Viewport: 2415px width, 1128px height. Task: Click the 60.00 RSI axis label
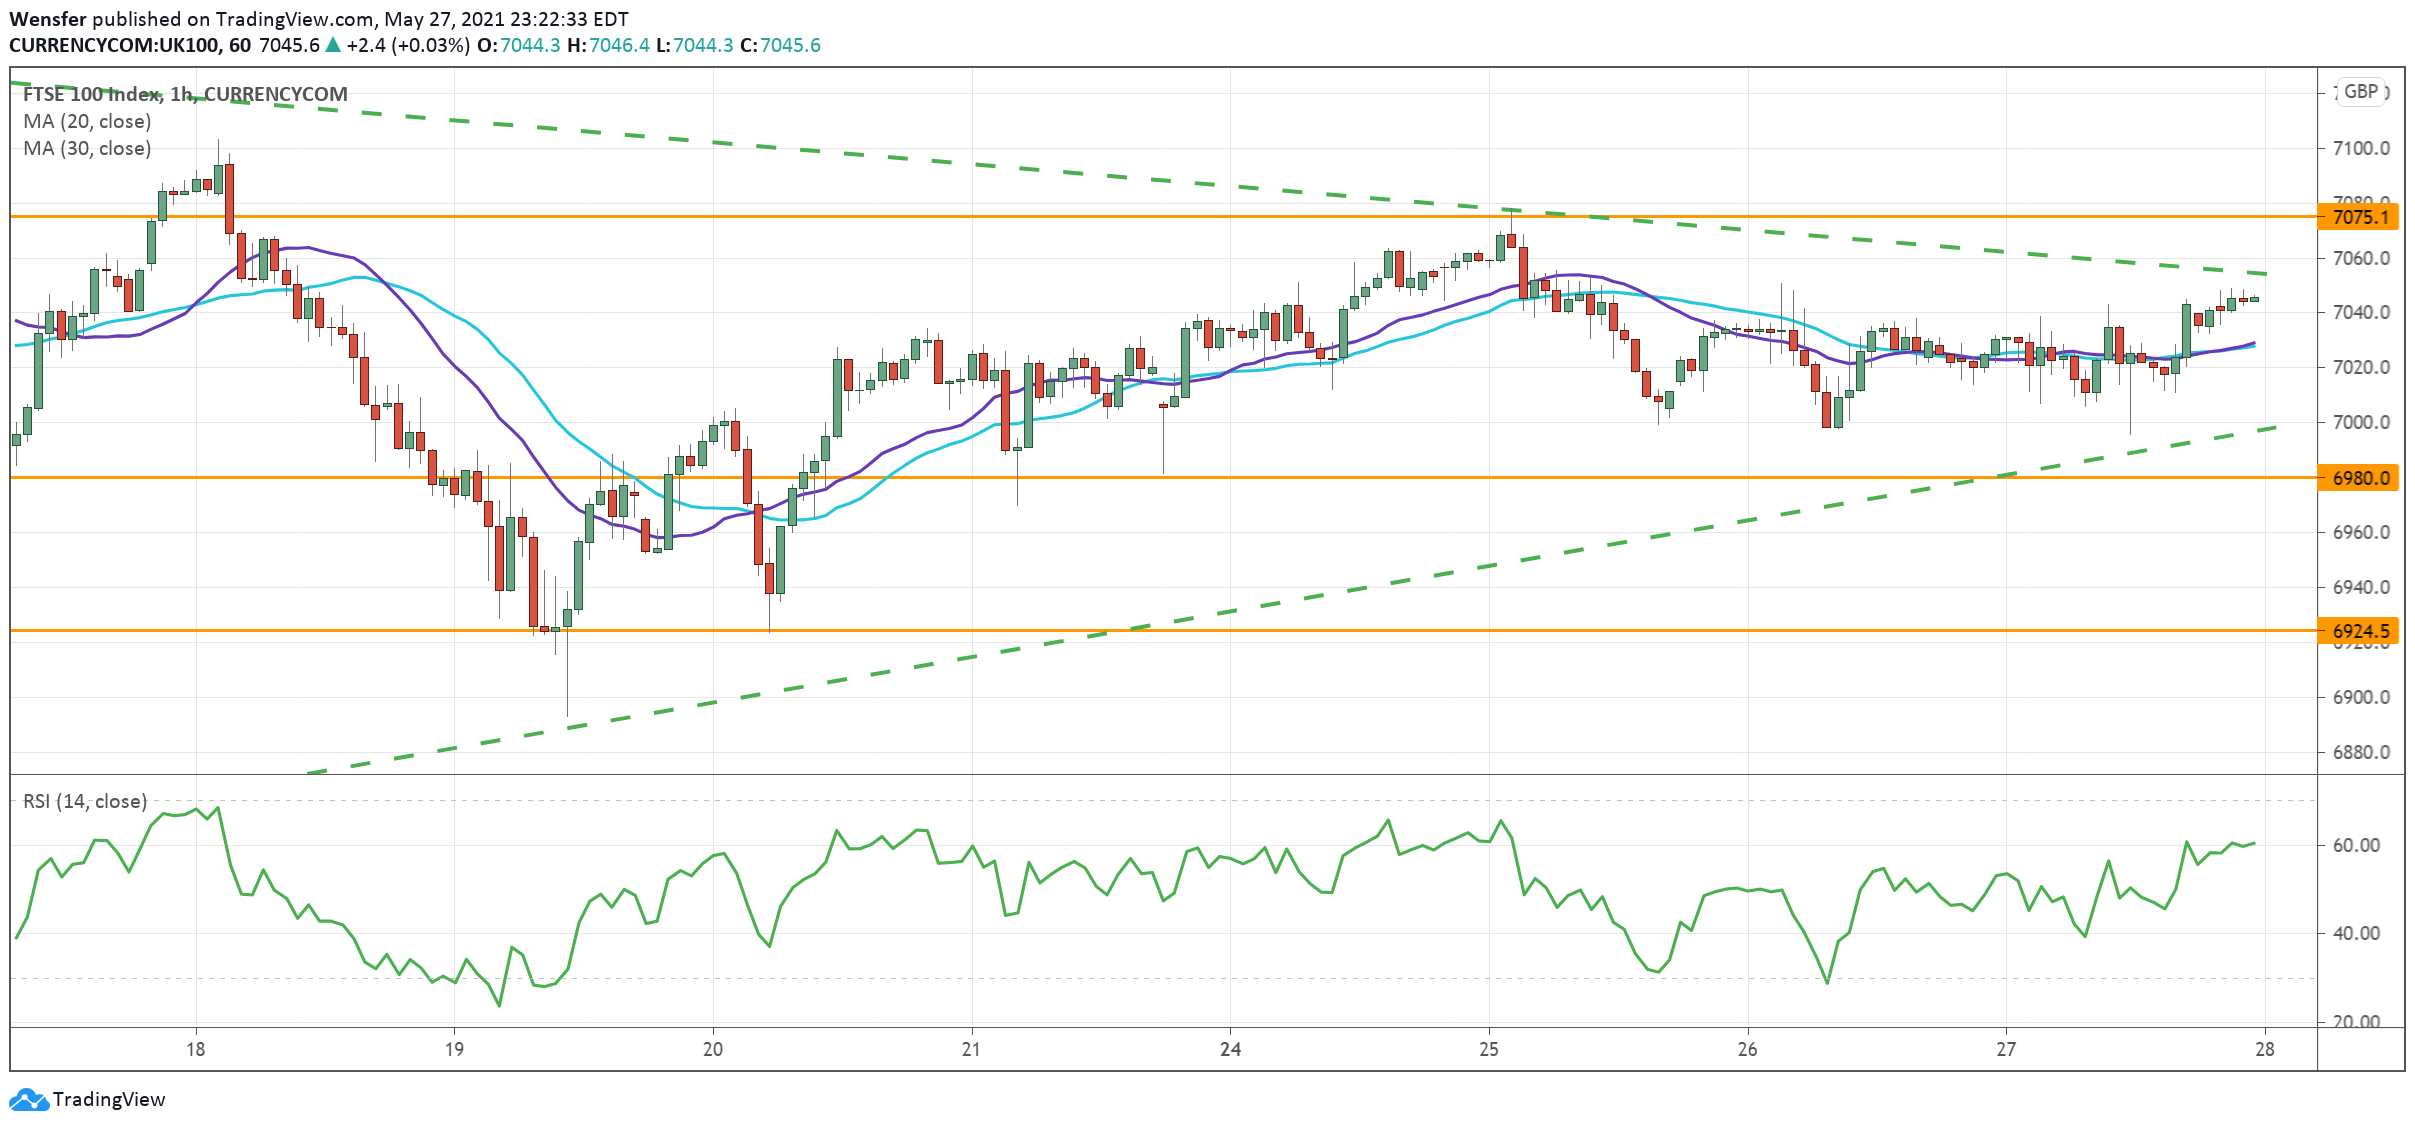[2355, 845]
